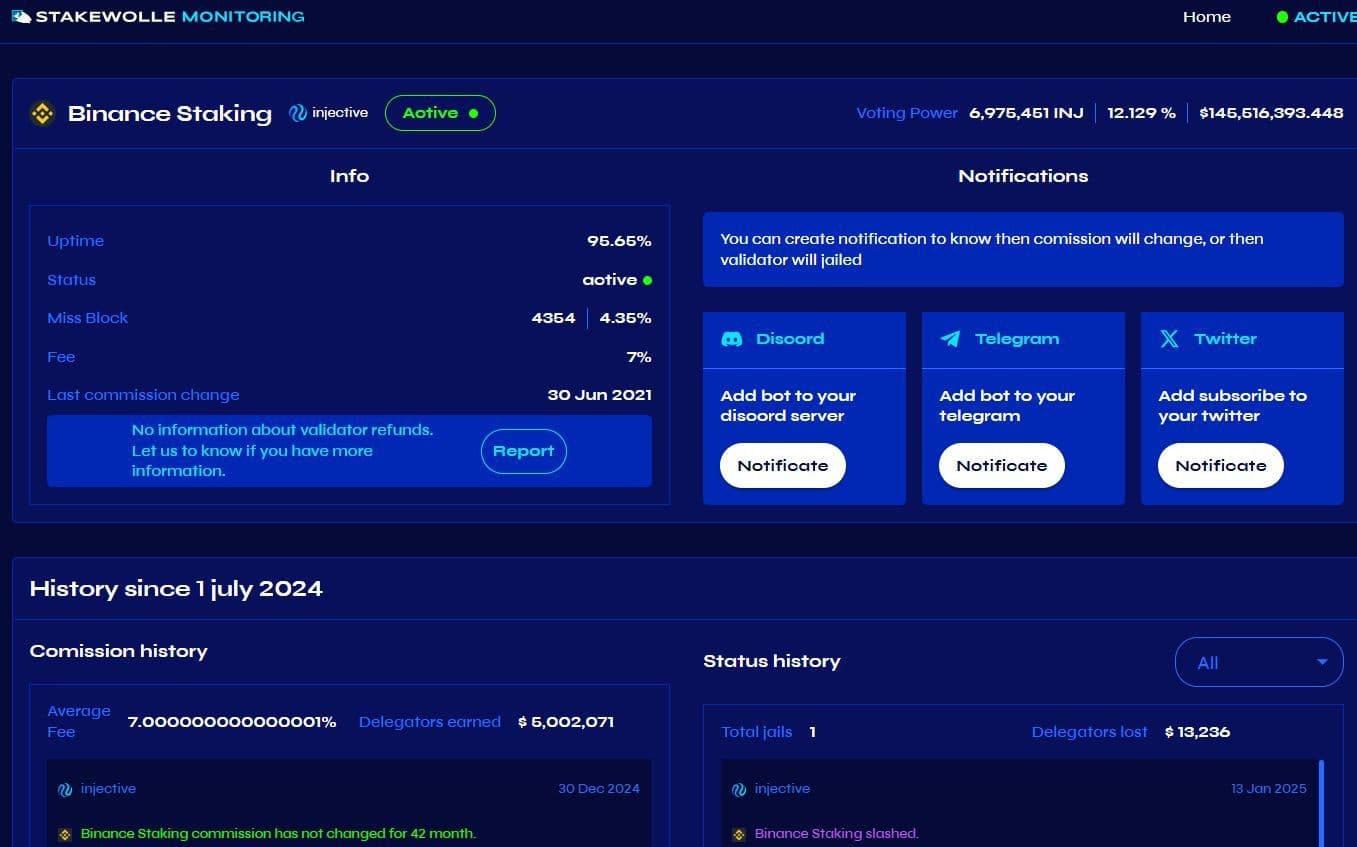Viewport: 1357px width, 847px height.
Task: Click the Discord icon in notifications
Action: [x=732, y=339]
